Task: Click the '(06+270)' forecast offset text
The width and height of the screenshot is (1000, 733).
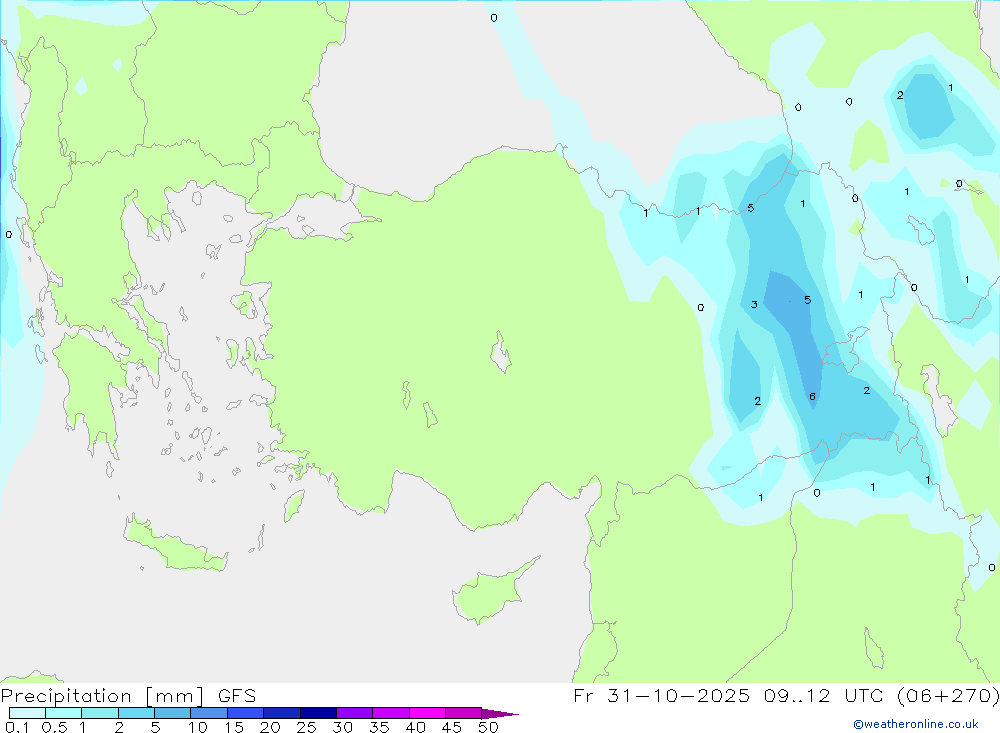Action: coord(948,696)
